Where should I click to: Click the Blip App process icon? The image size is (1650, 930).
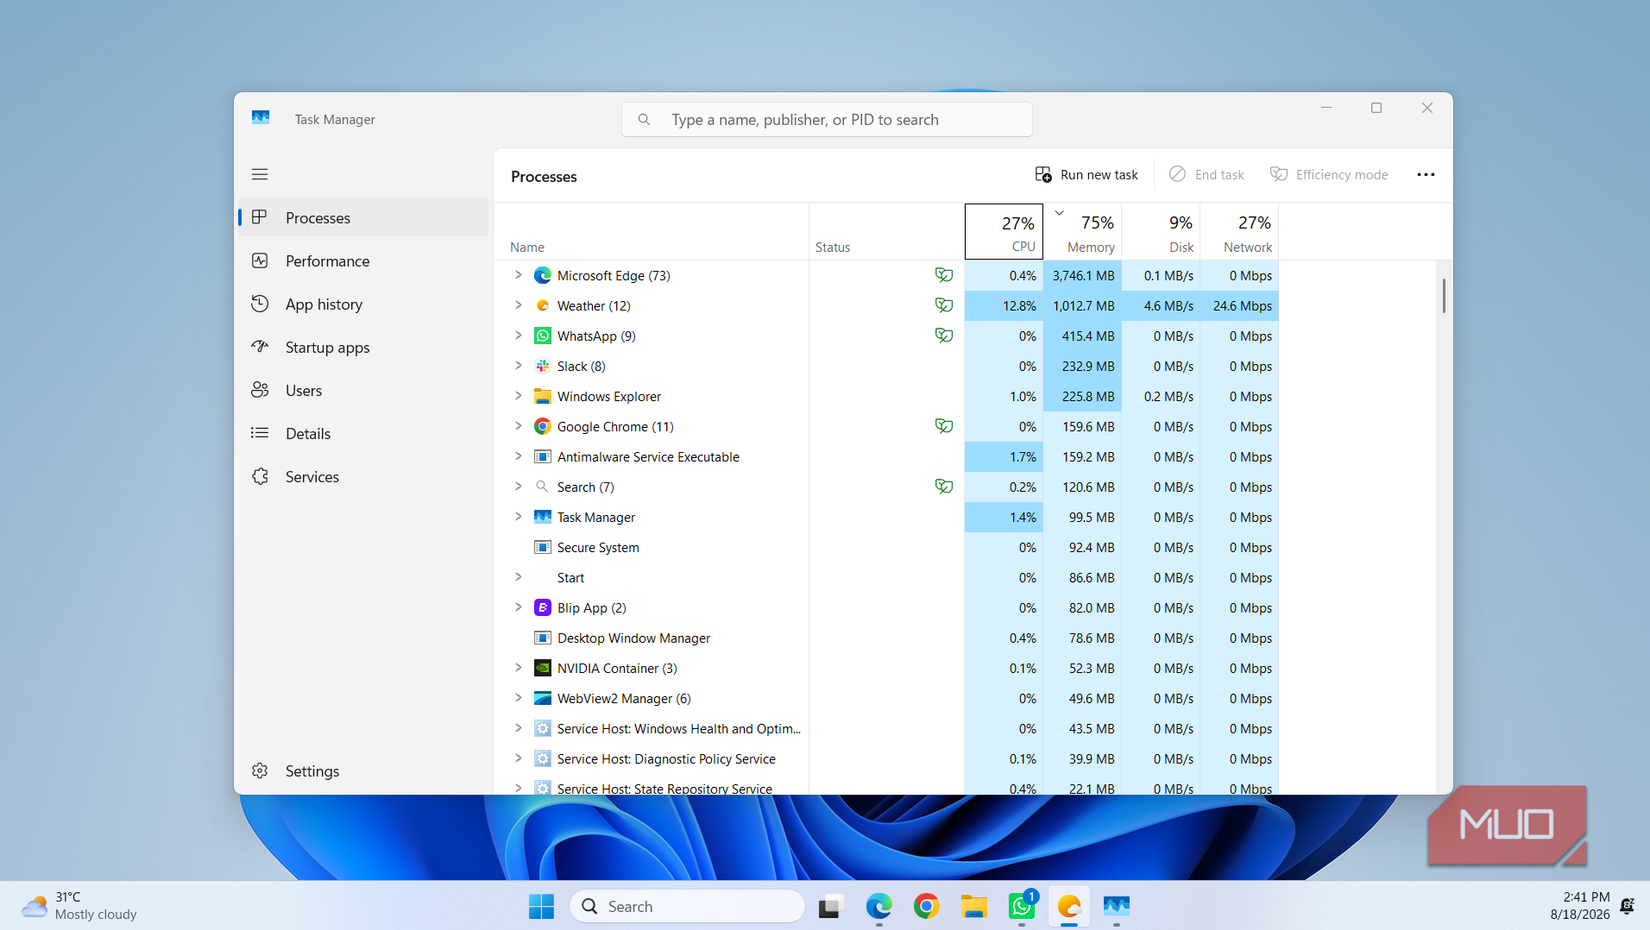[x=542, y=607]
